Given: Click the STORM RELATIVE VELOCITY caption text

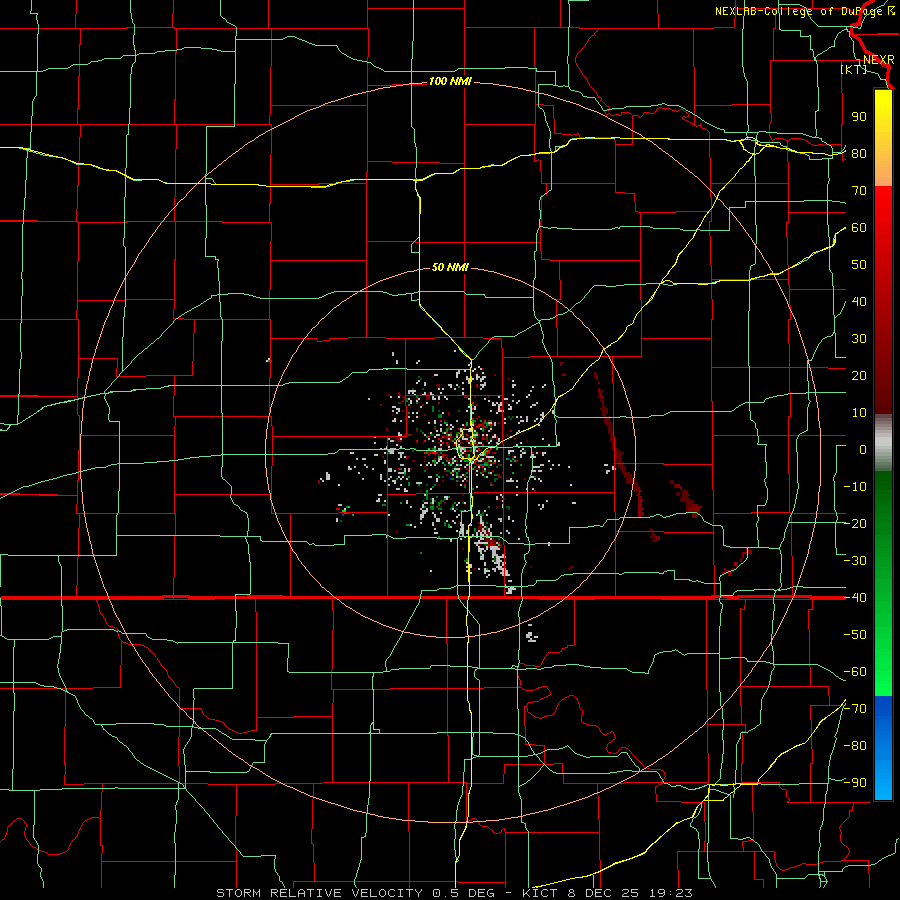Looking at the screenshot, I should coord(320,893).
